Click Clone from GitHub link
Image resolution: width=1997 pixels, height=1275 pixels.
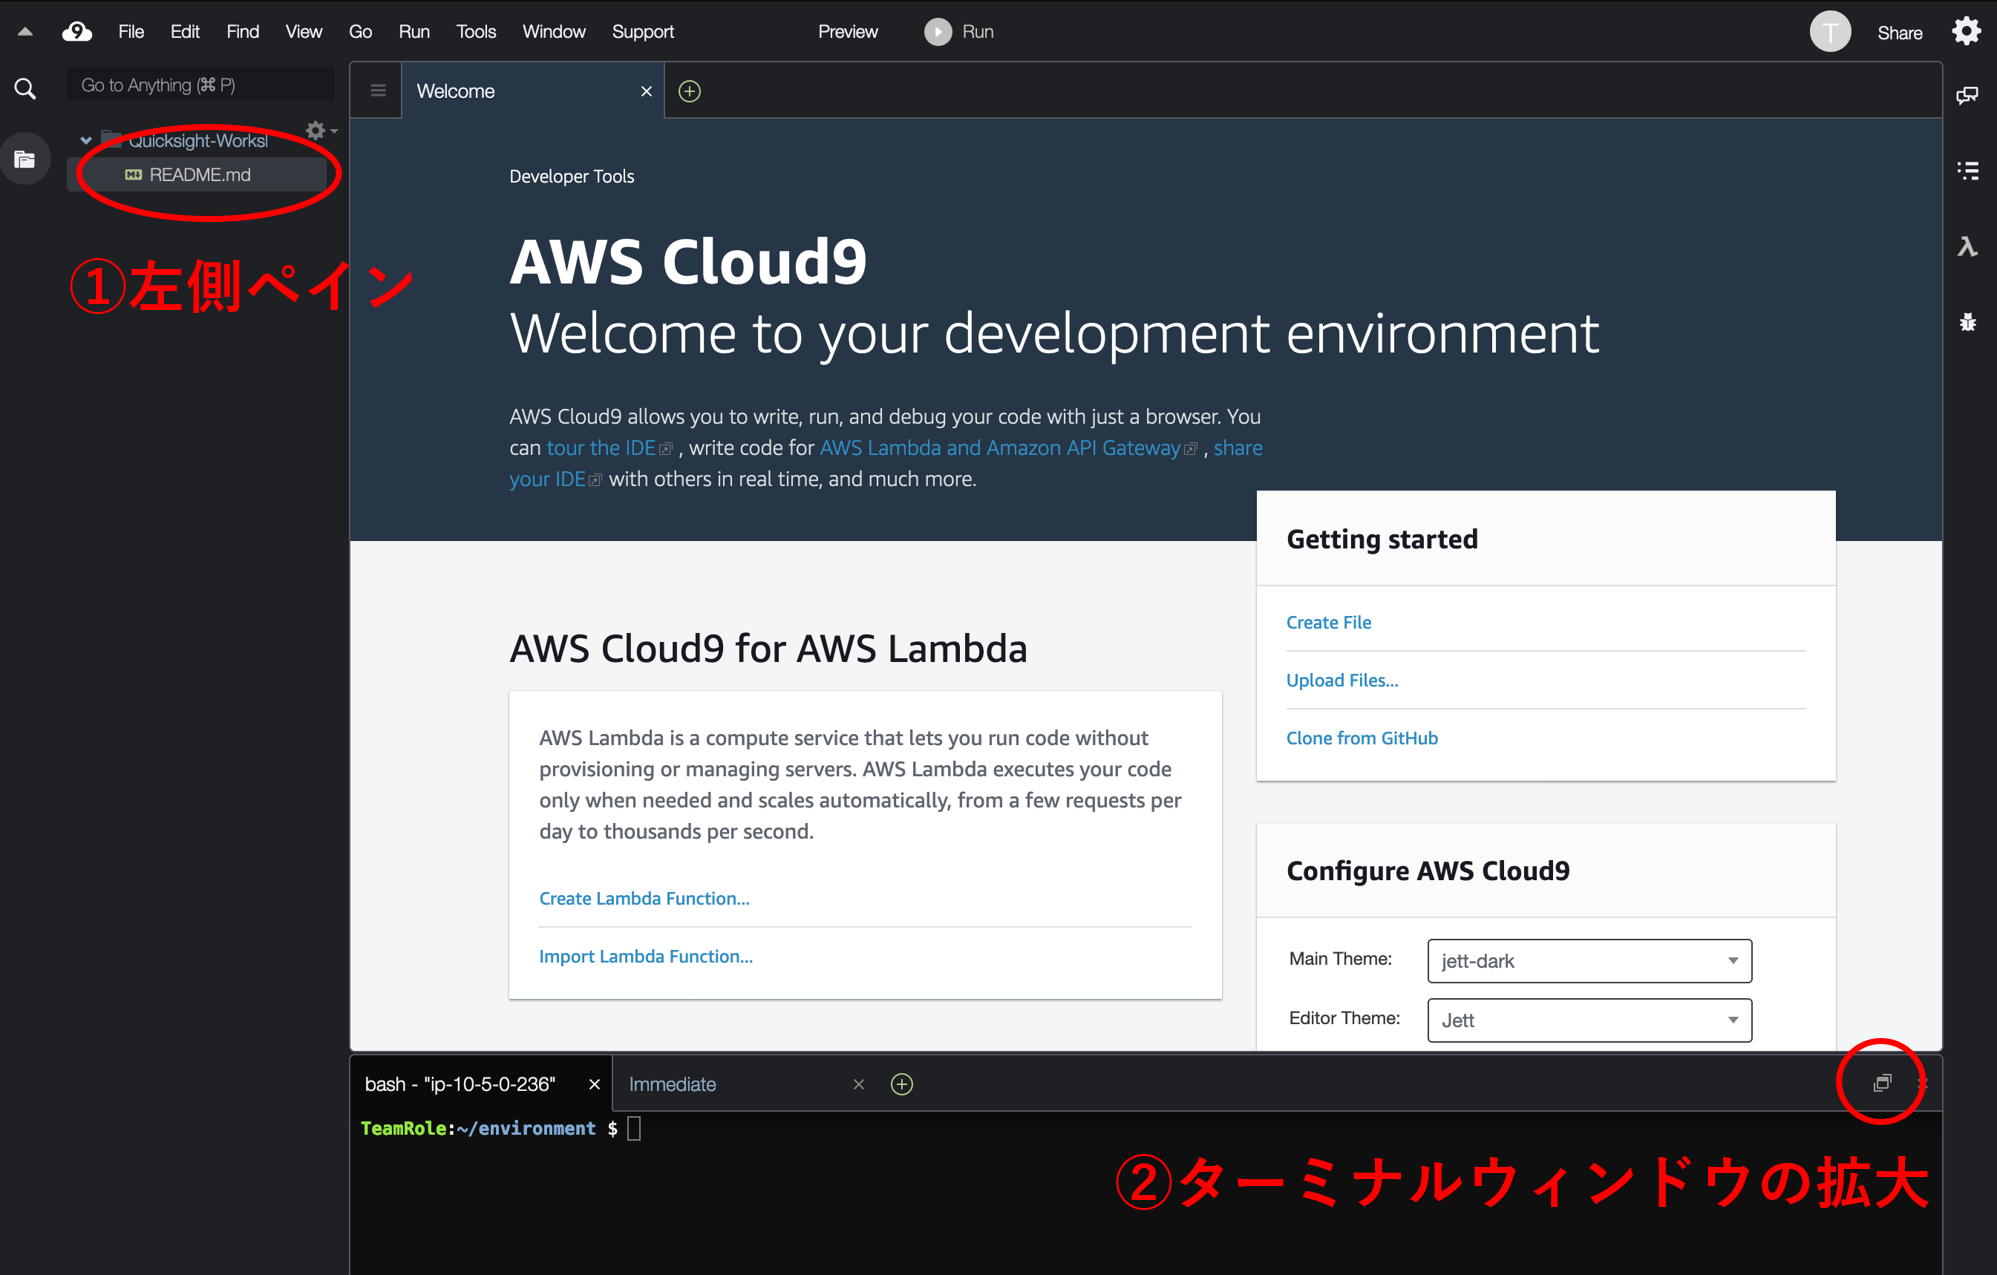(1362, 738)
